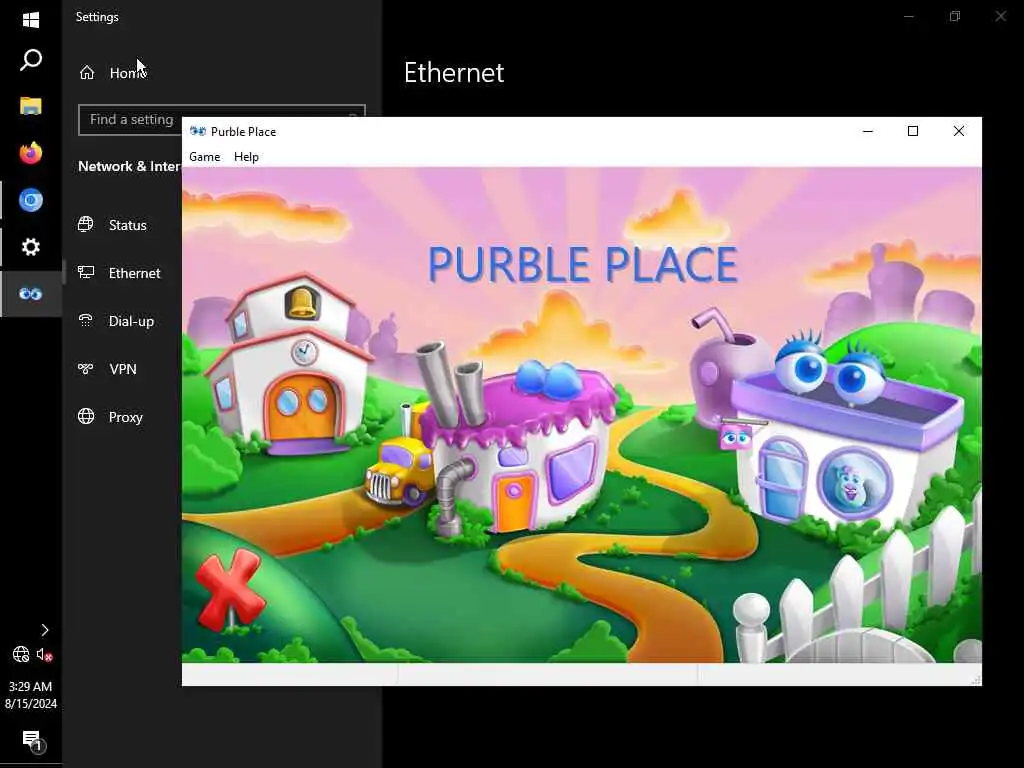Image resolution: width=1024 pixels, height=768 pixels.
Task: Click the Status globe icon in Settings
Action: pos(86,225)
